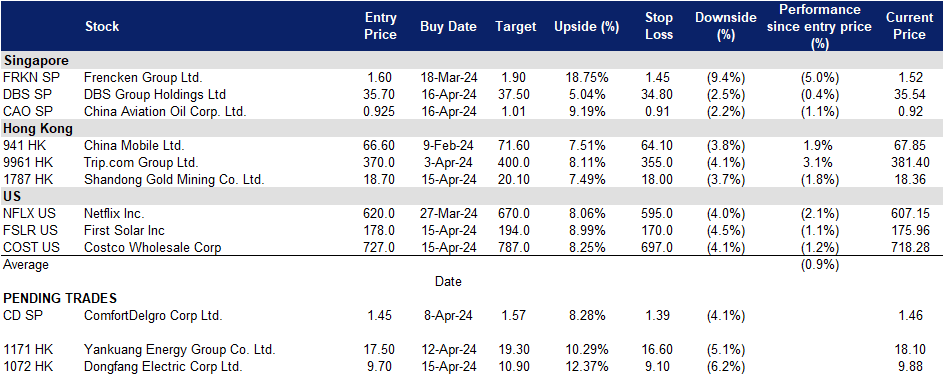Select the Entry Price column header

coord(381,26)
